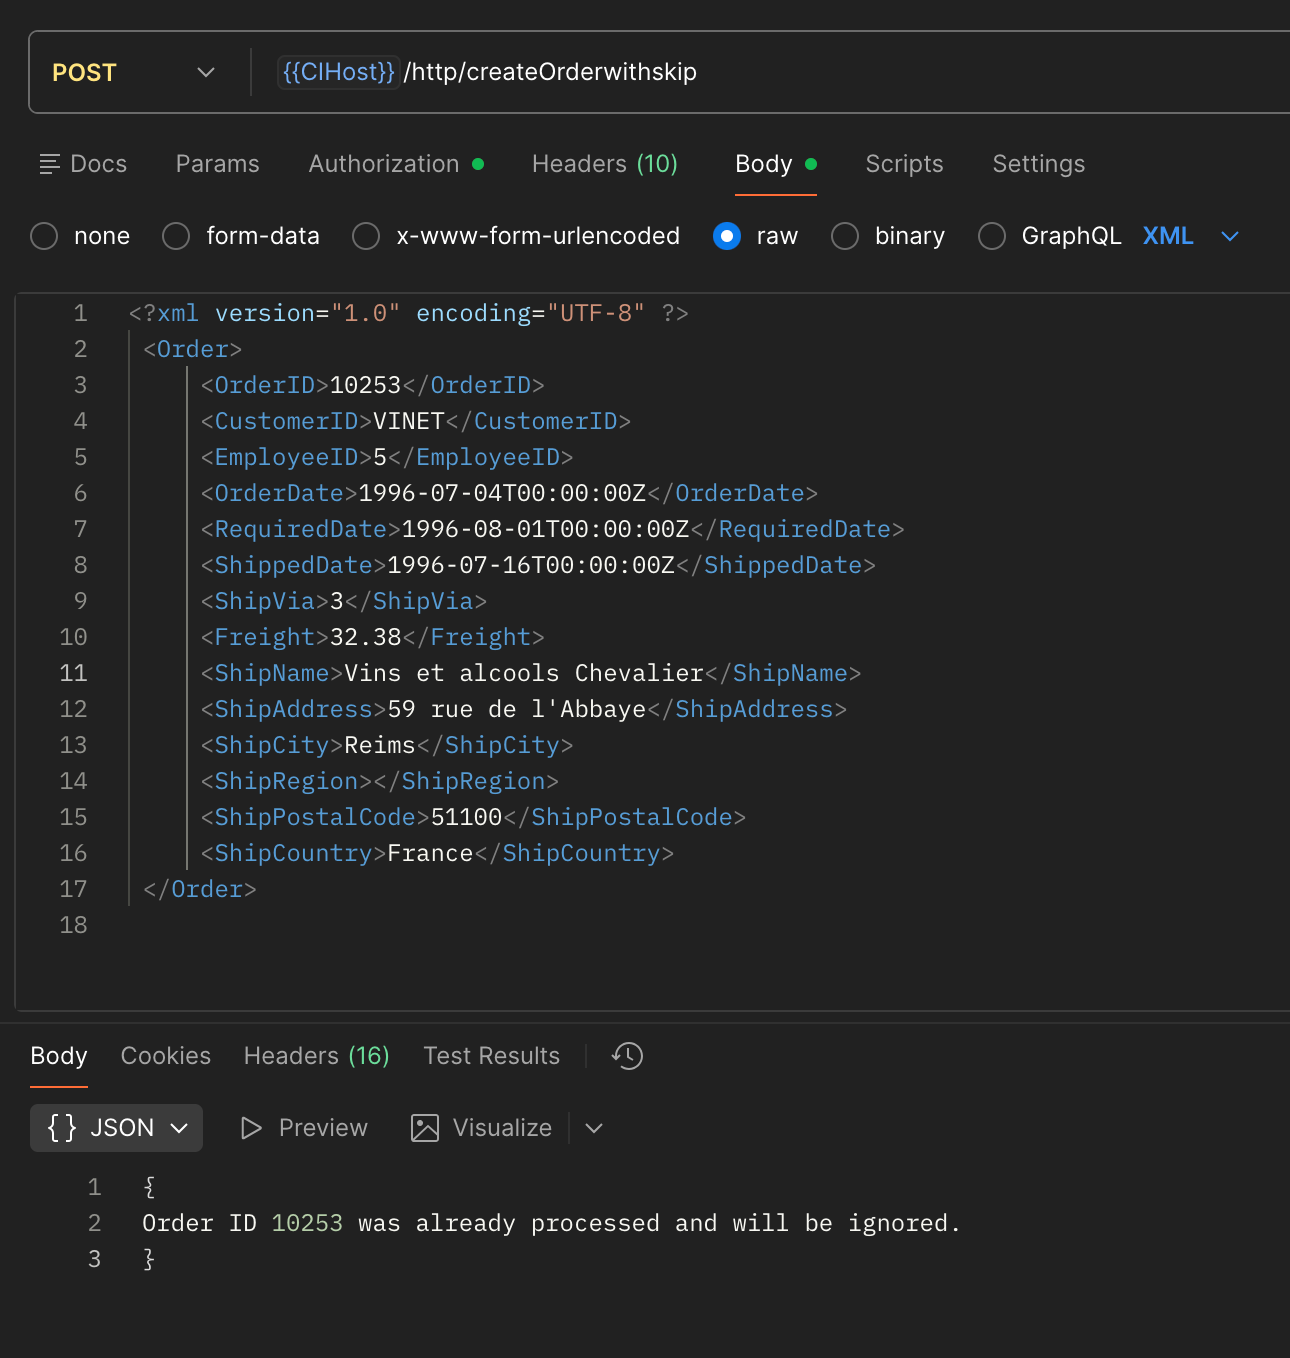Click the green dot on Authorization tab
The image size is (1290, 1358).
pyautogui.click(x=478, y=163)
